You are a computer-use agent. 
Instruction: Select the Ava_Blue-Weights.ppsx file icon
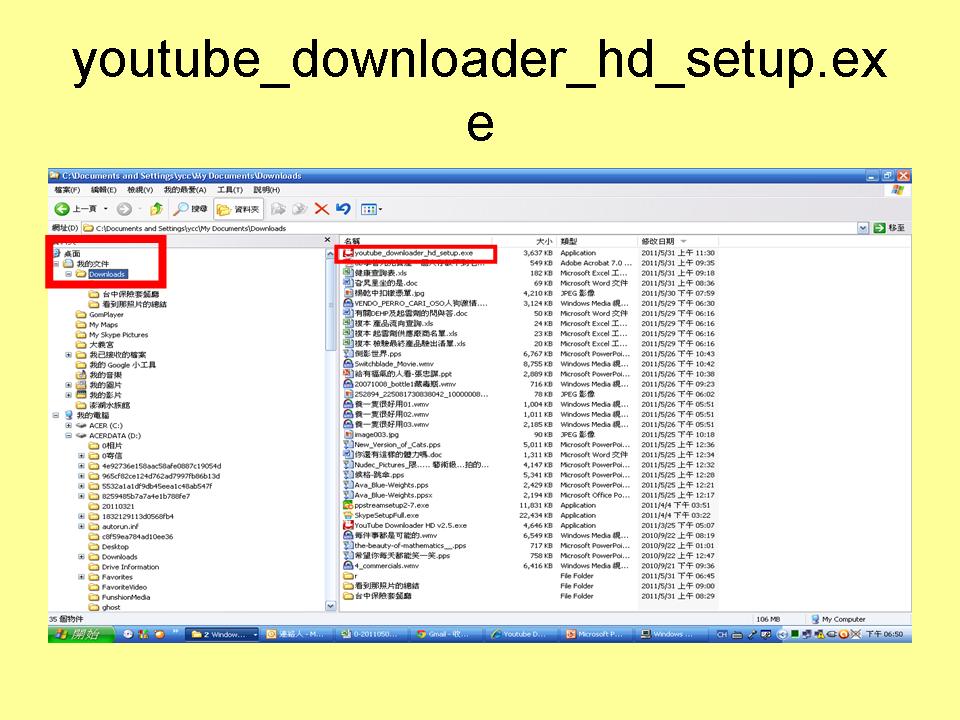pos(348,495)
